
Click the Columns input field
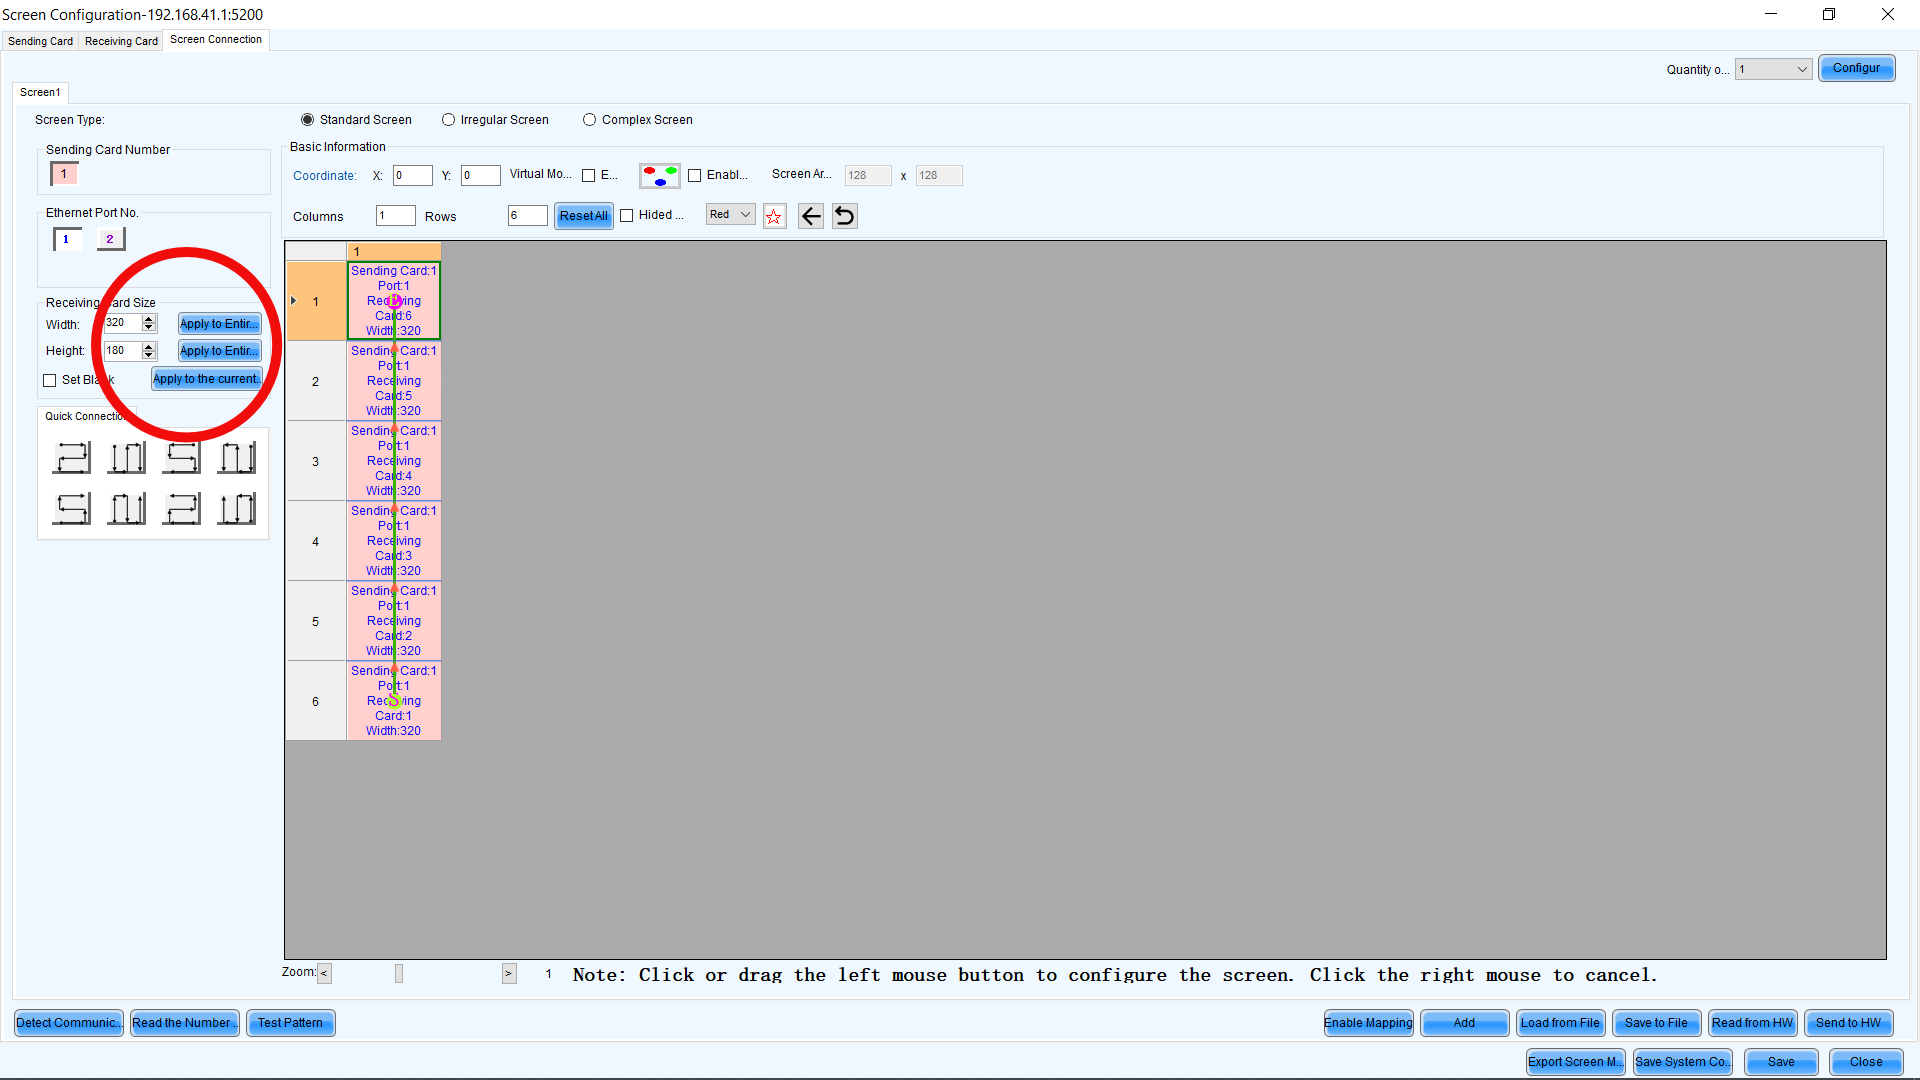395,216
